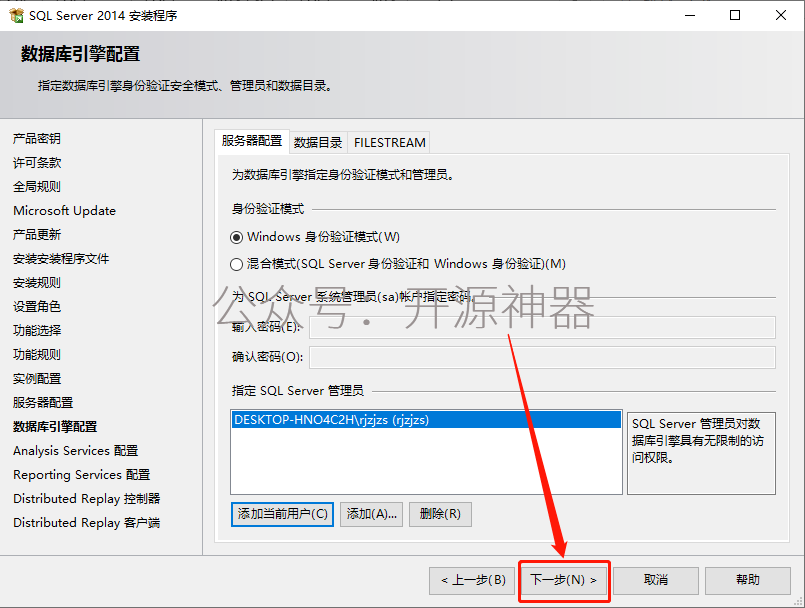This screenshot has width=805, height=608.
Task: Click 功能规则 step in sidebar
Action: coord(37,354)
